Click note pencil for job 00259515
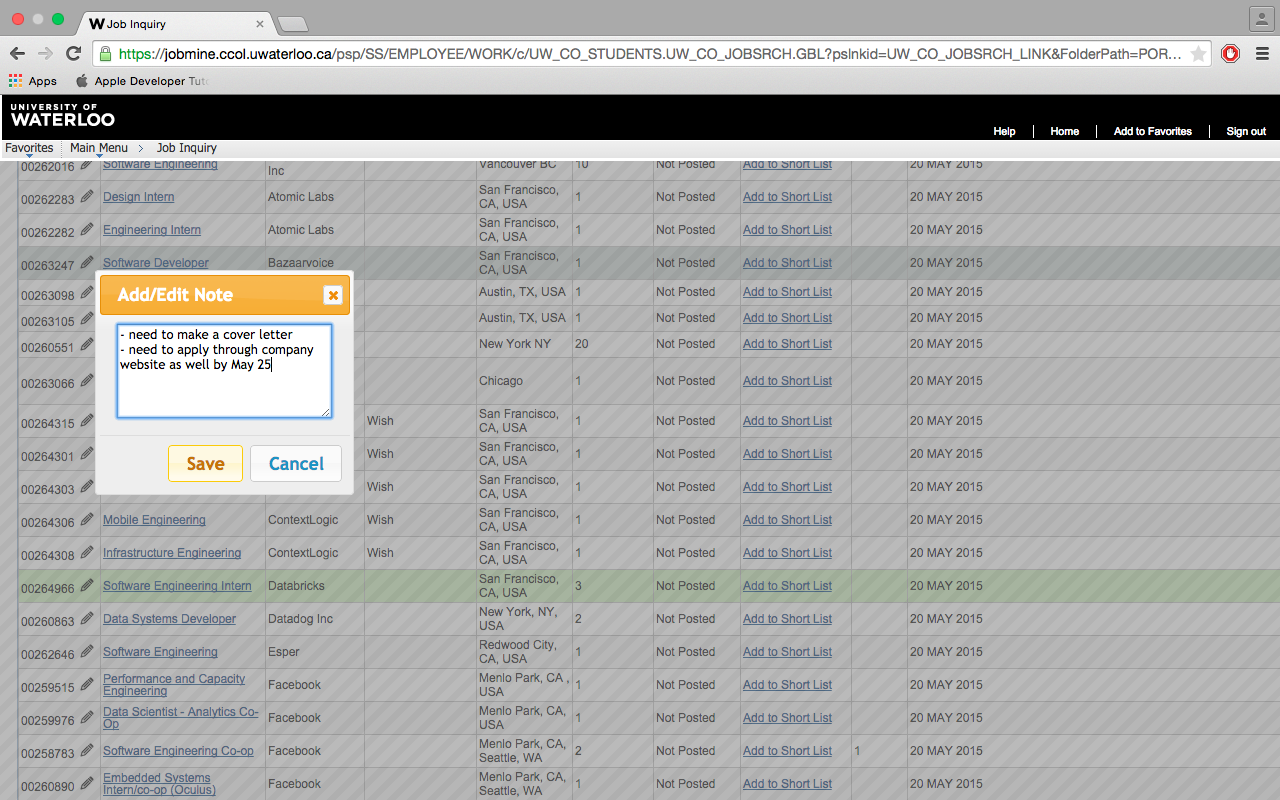1280x800 pixels. pyautogui.click(x=88, y=685)
